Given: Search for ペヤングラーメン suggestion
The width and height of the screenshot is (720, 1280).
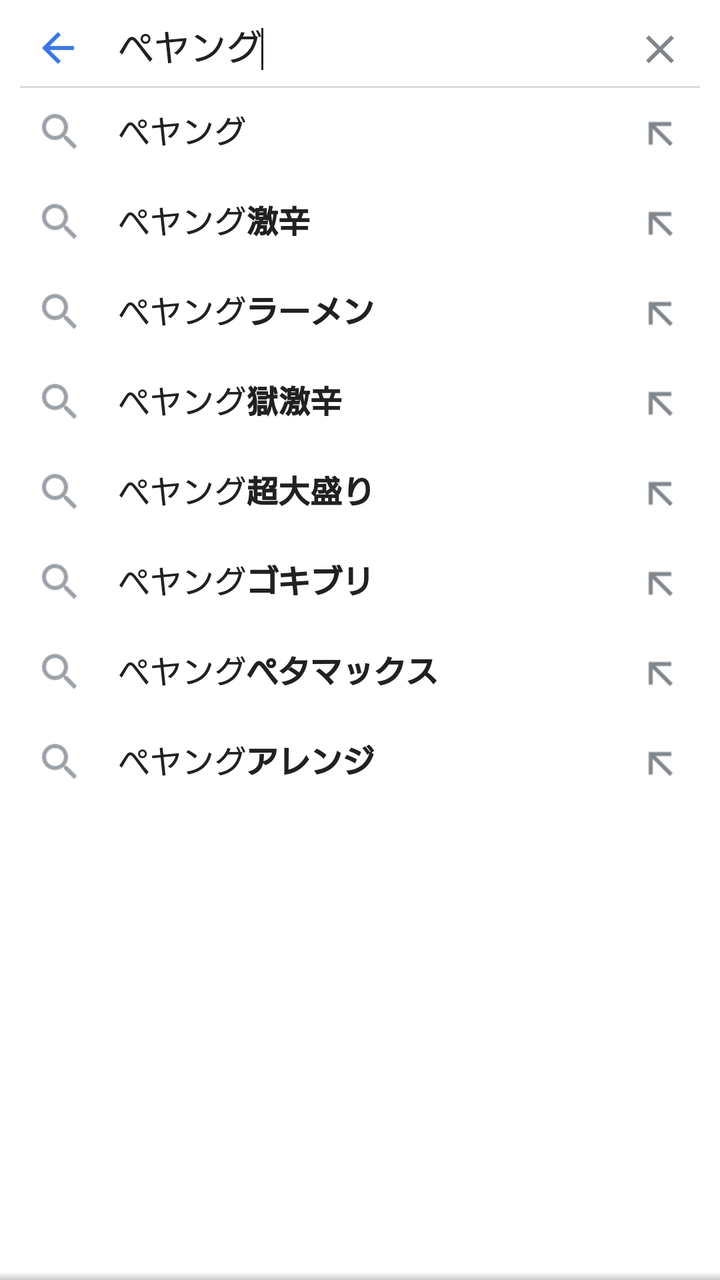Looking at the screenshot, I should (x=246, y=312).
